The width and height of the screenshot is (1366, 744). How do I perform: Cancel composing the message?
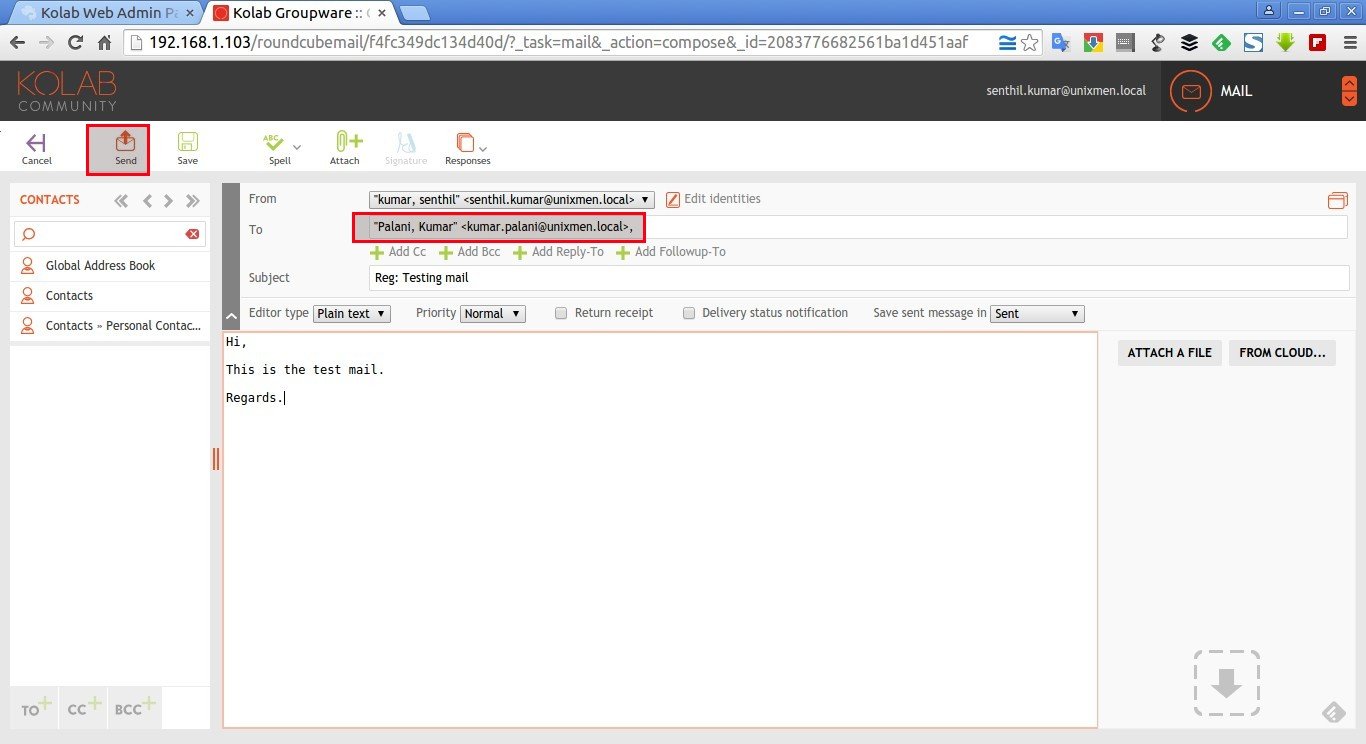coord(37,148)
